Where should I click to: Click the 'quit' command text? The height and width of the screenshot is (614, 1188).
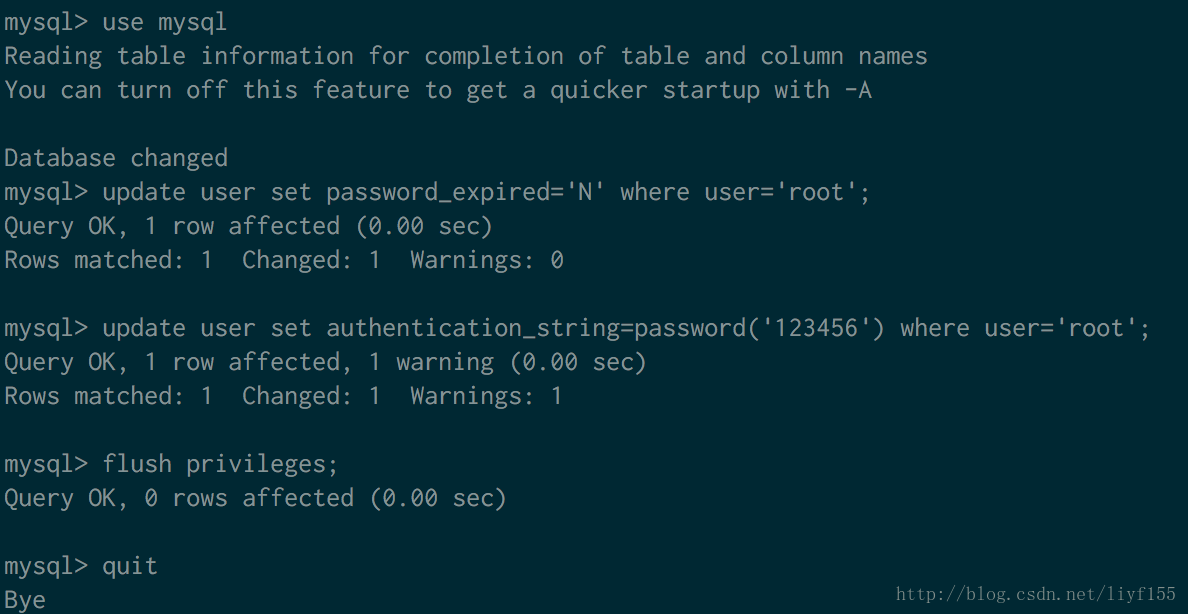130,566
